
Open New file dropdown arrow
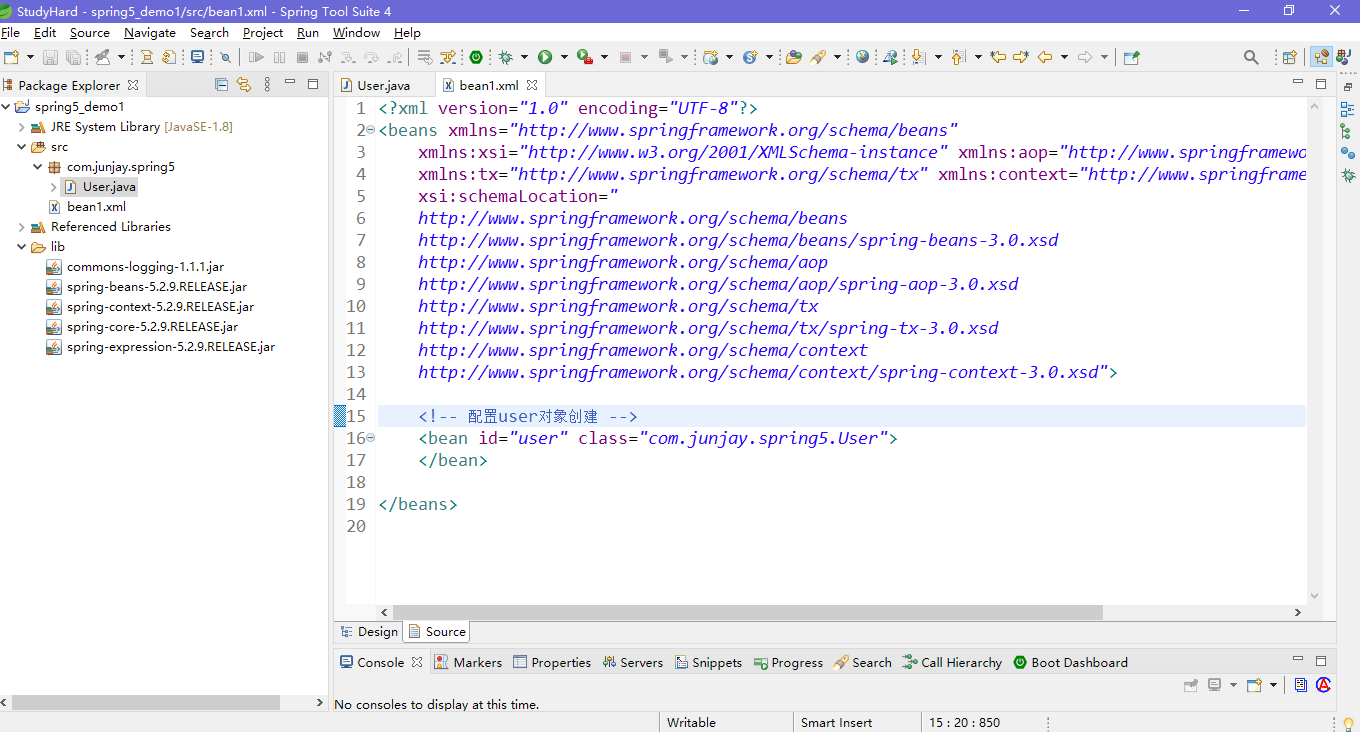[30, 57]
